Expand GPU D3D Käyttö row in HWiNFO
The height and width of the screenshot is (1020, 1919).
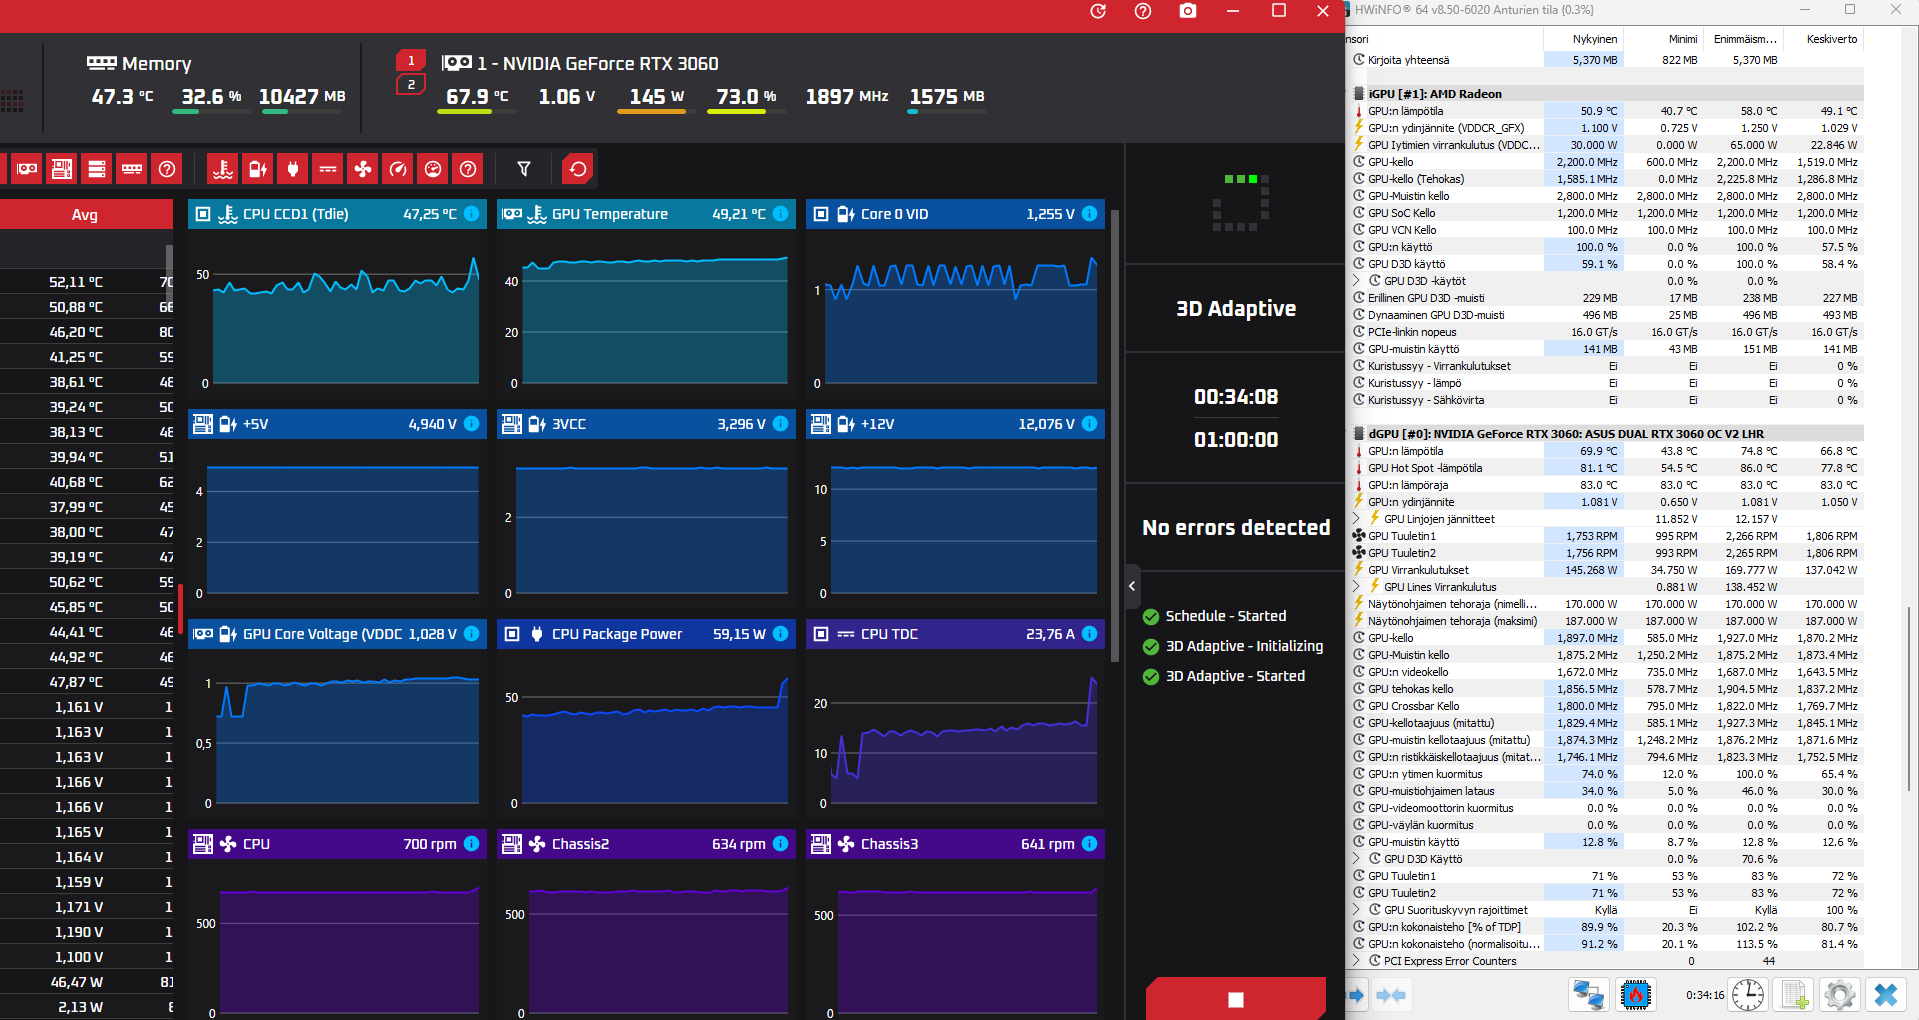click(x=1357, y=859)
